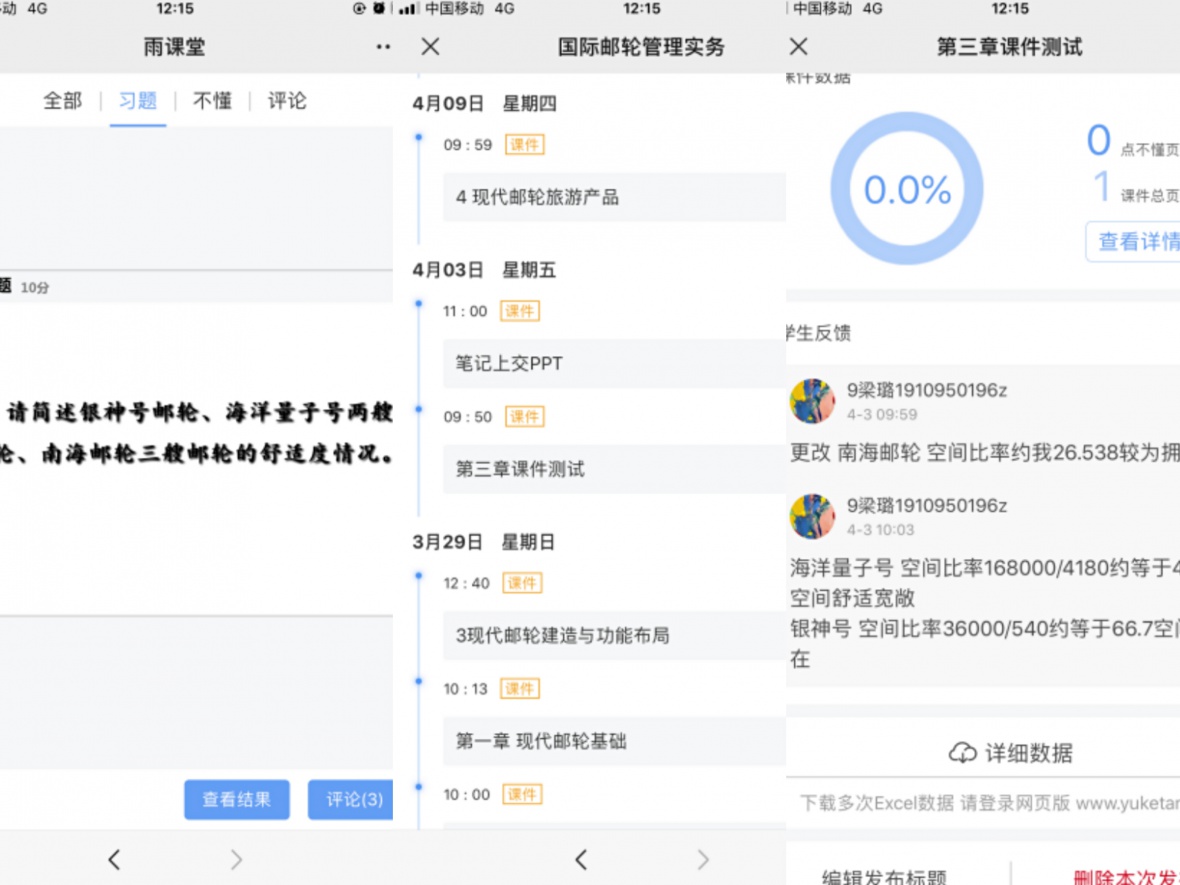Click the 0.0% progress ring chart
Viewport: 1180px width, 885px height.
(x=907, y=189)
